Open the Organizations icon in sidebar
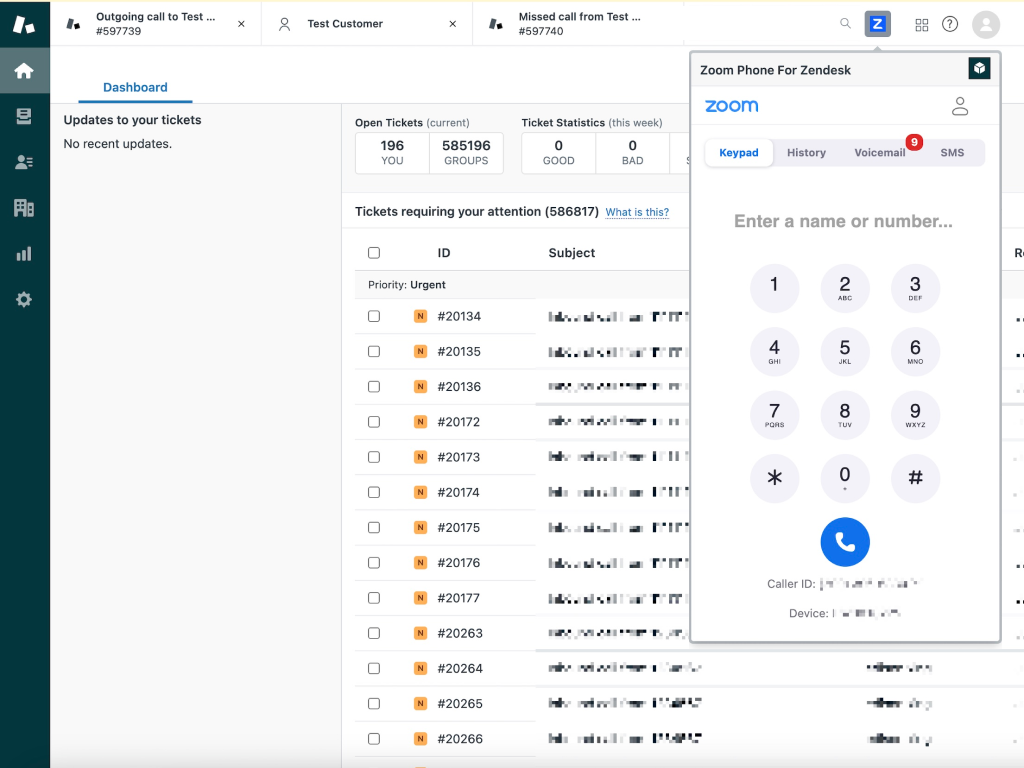The height and width of the screenshot is (768, 1024). pos(24,208)
